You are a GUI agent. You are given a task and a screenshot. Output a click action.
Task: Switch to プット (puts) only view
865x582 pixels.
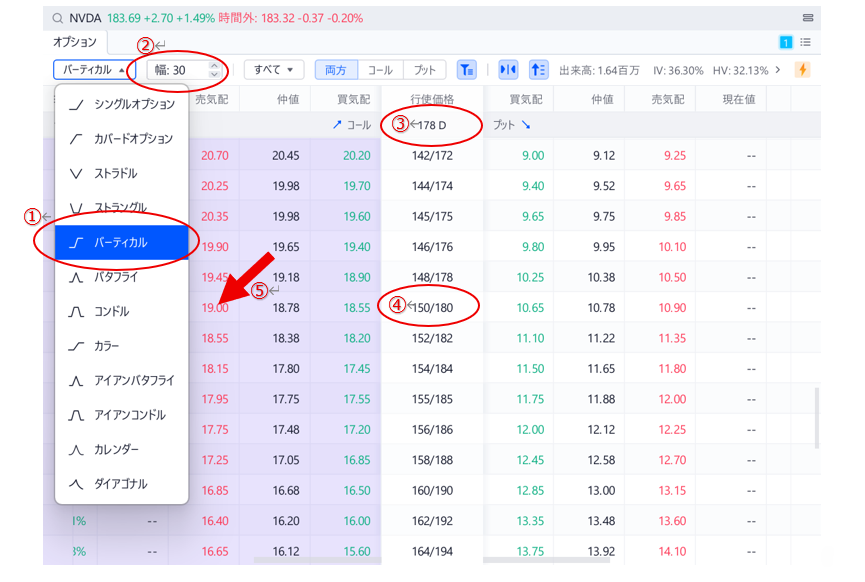pos(425,70)
